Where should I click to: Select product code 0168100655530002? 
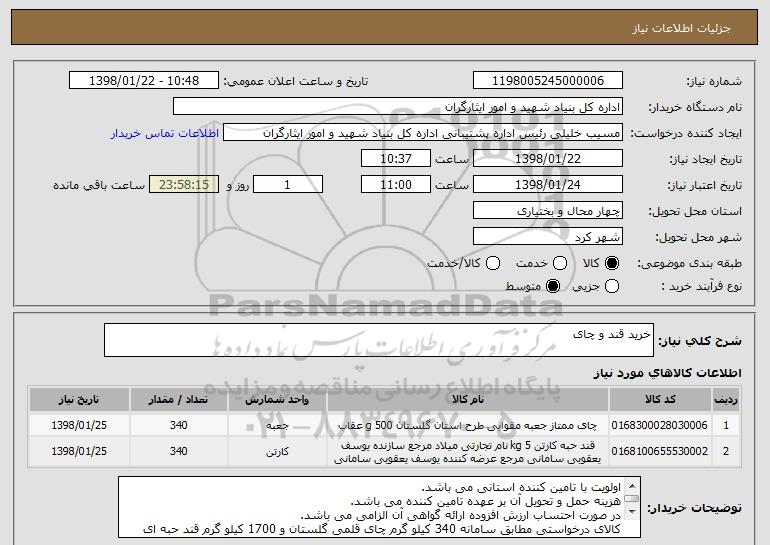tap(660, 451)
